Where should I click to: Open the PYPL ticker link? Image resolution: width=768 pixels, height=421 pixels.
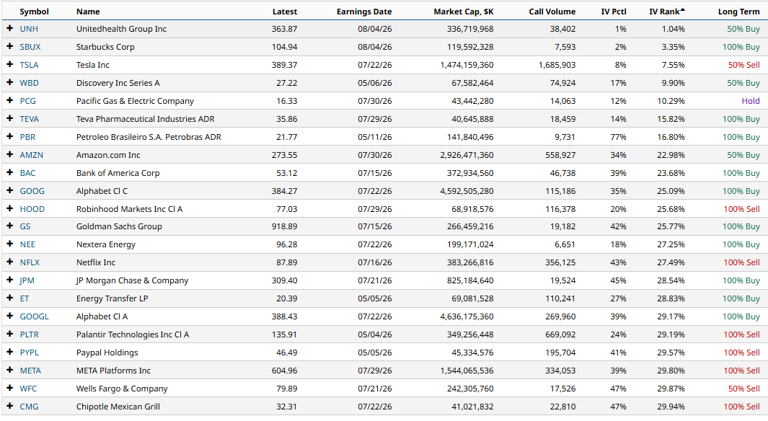pyautogui.click(x=29, y=352)
